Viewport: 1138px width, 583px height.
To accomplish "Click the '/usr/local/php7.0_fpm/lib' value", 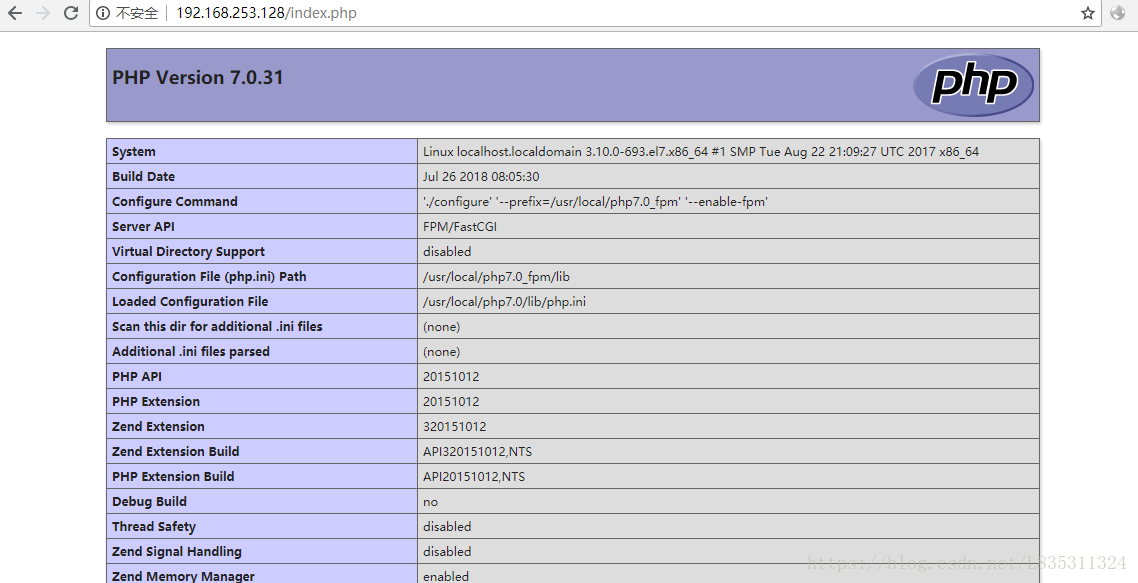I will [496, 277].
